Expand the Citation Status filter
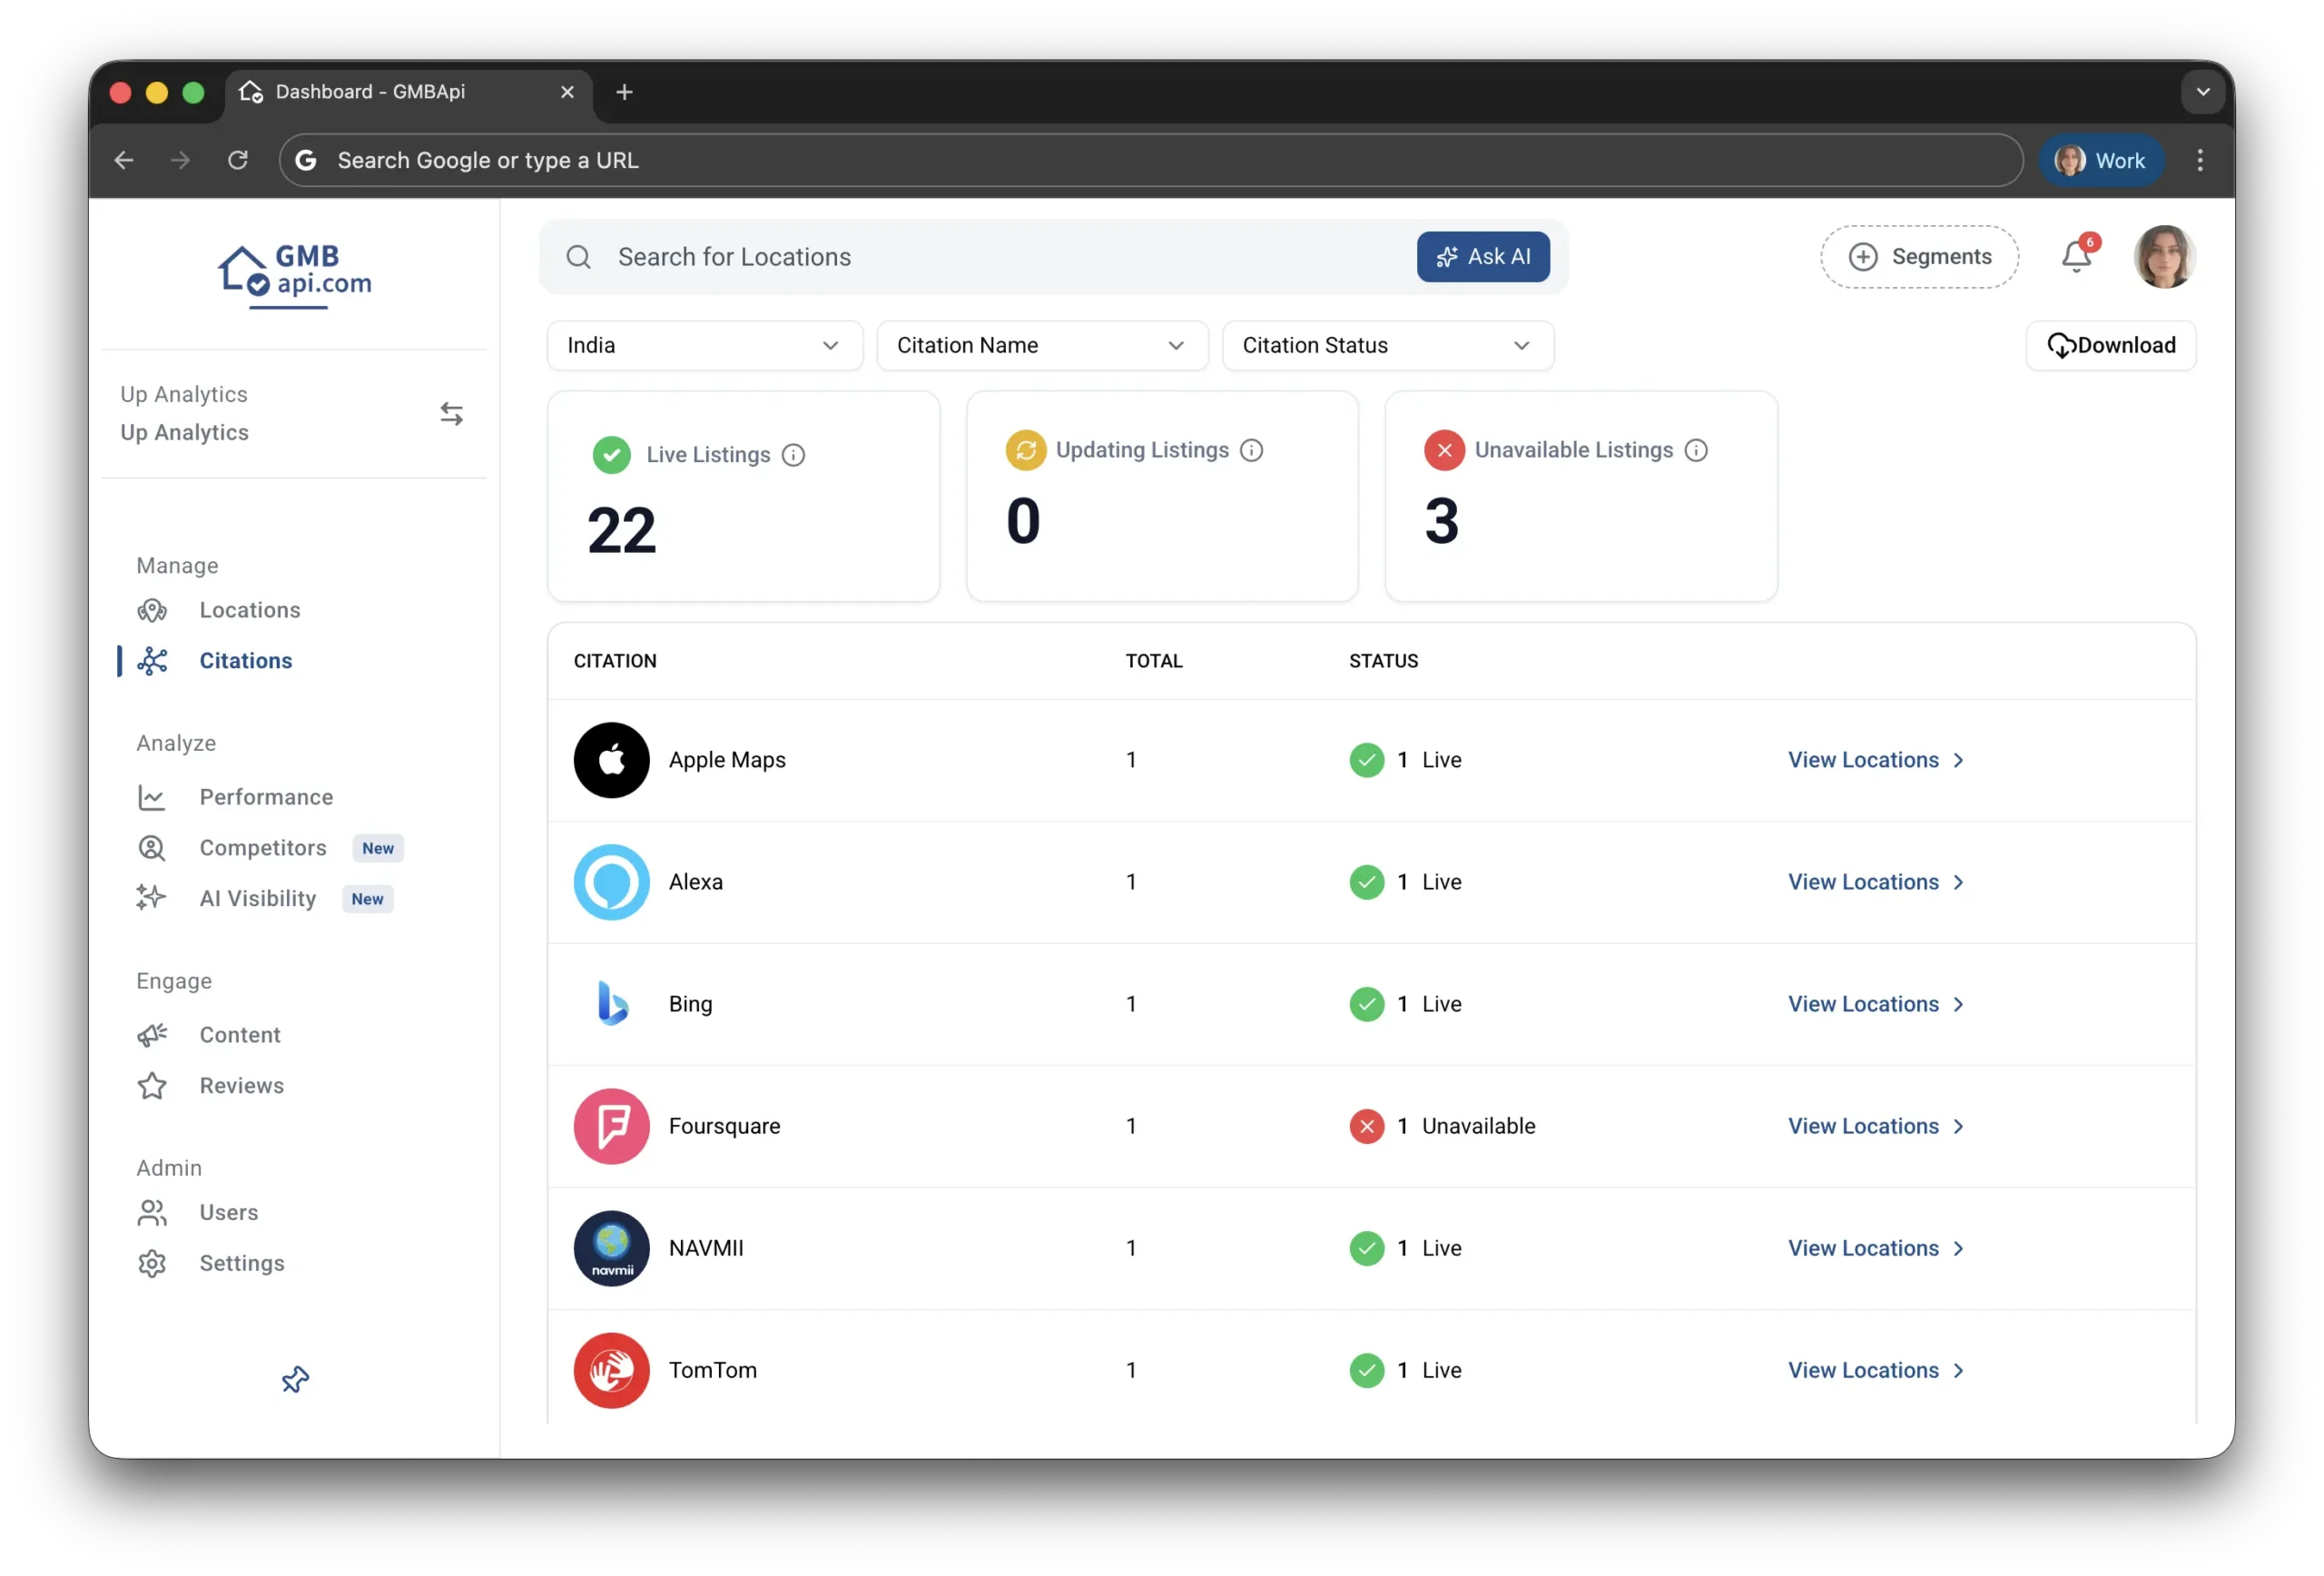Screen dimensions: 2324x1576 [1387, 346]
